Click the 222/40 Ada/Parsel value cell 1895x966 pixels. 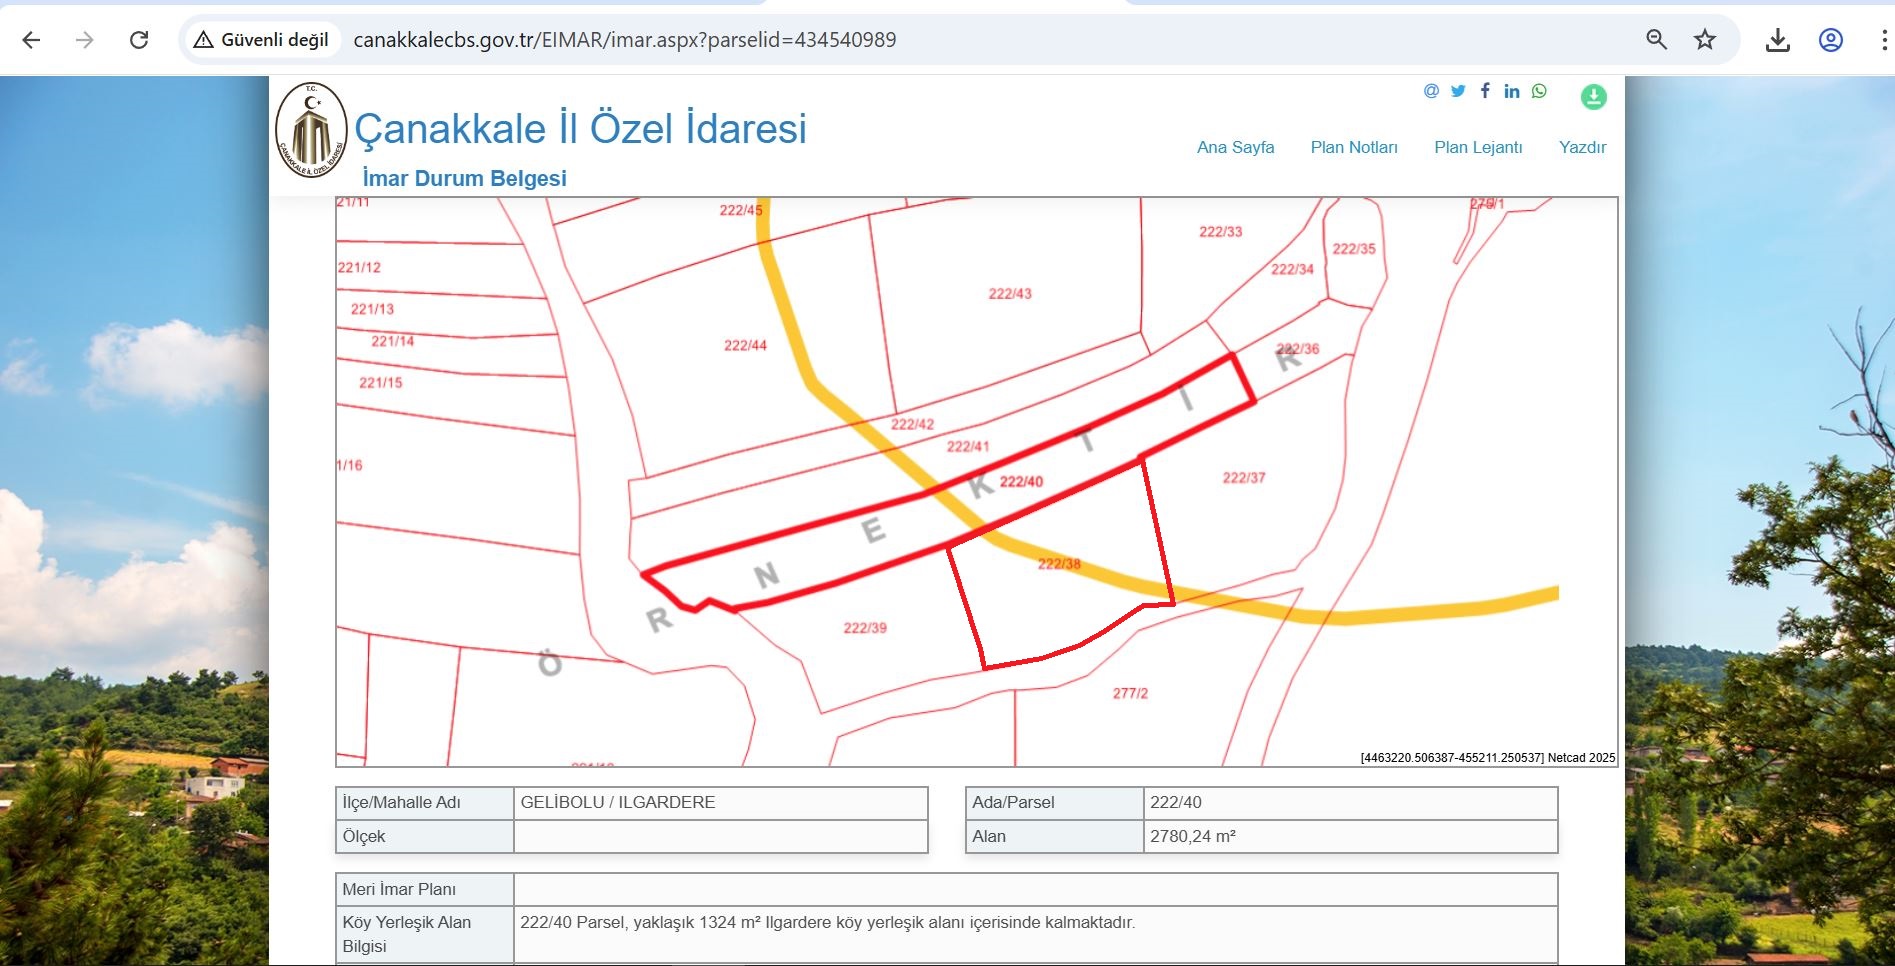pos(1351,803)
